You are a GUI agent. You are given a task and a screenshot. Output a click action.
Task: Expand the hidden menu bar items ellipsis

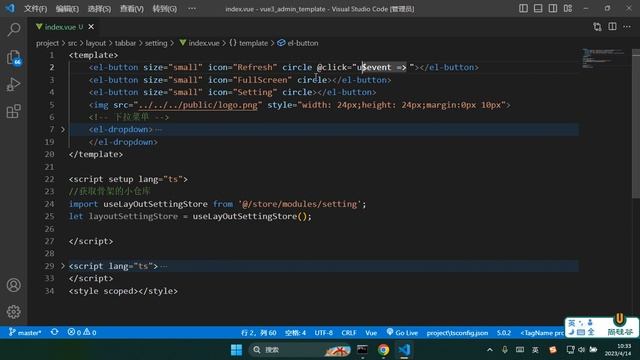tap(192, 9)
